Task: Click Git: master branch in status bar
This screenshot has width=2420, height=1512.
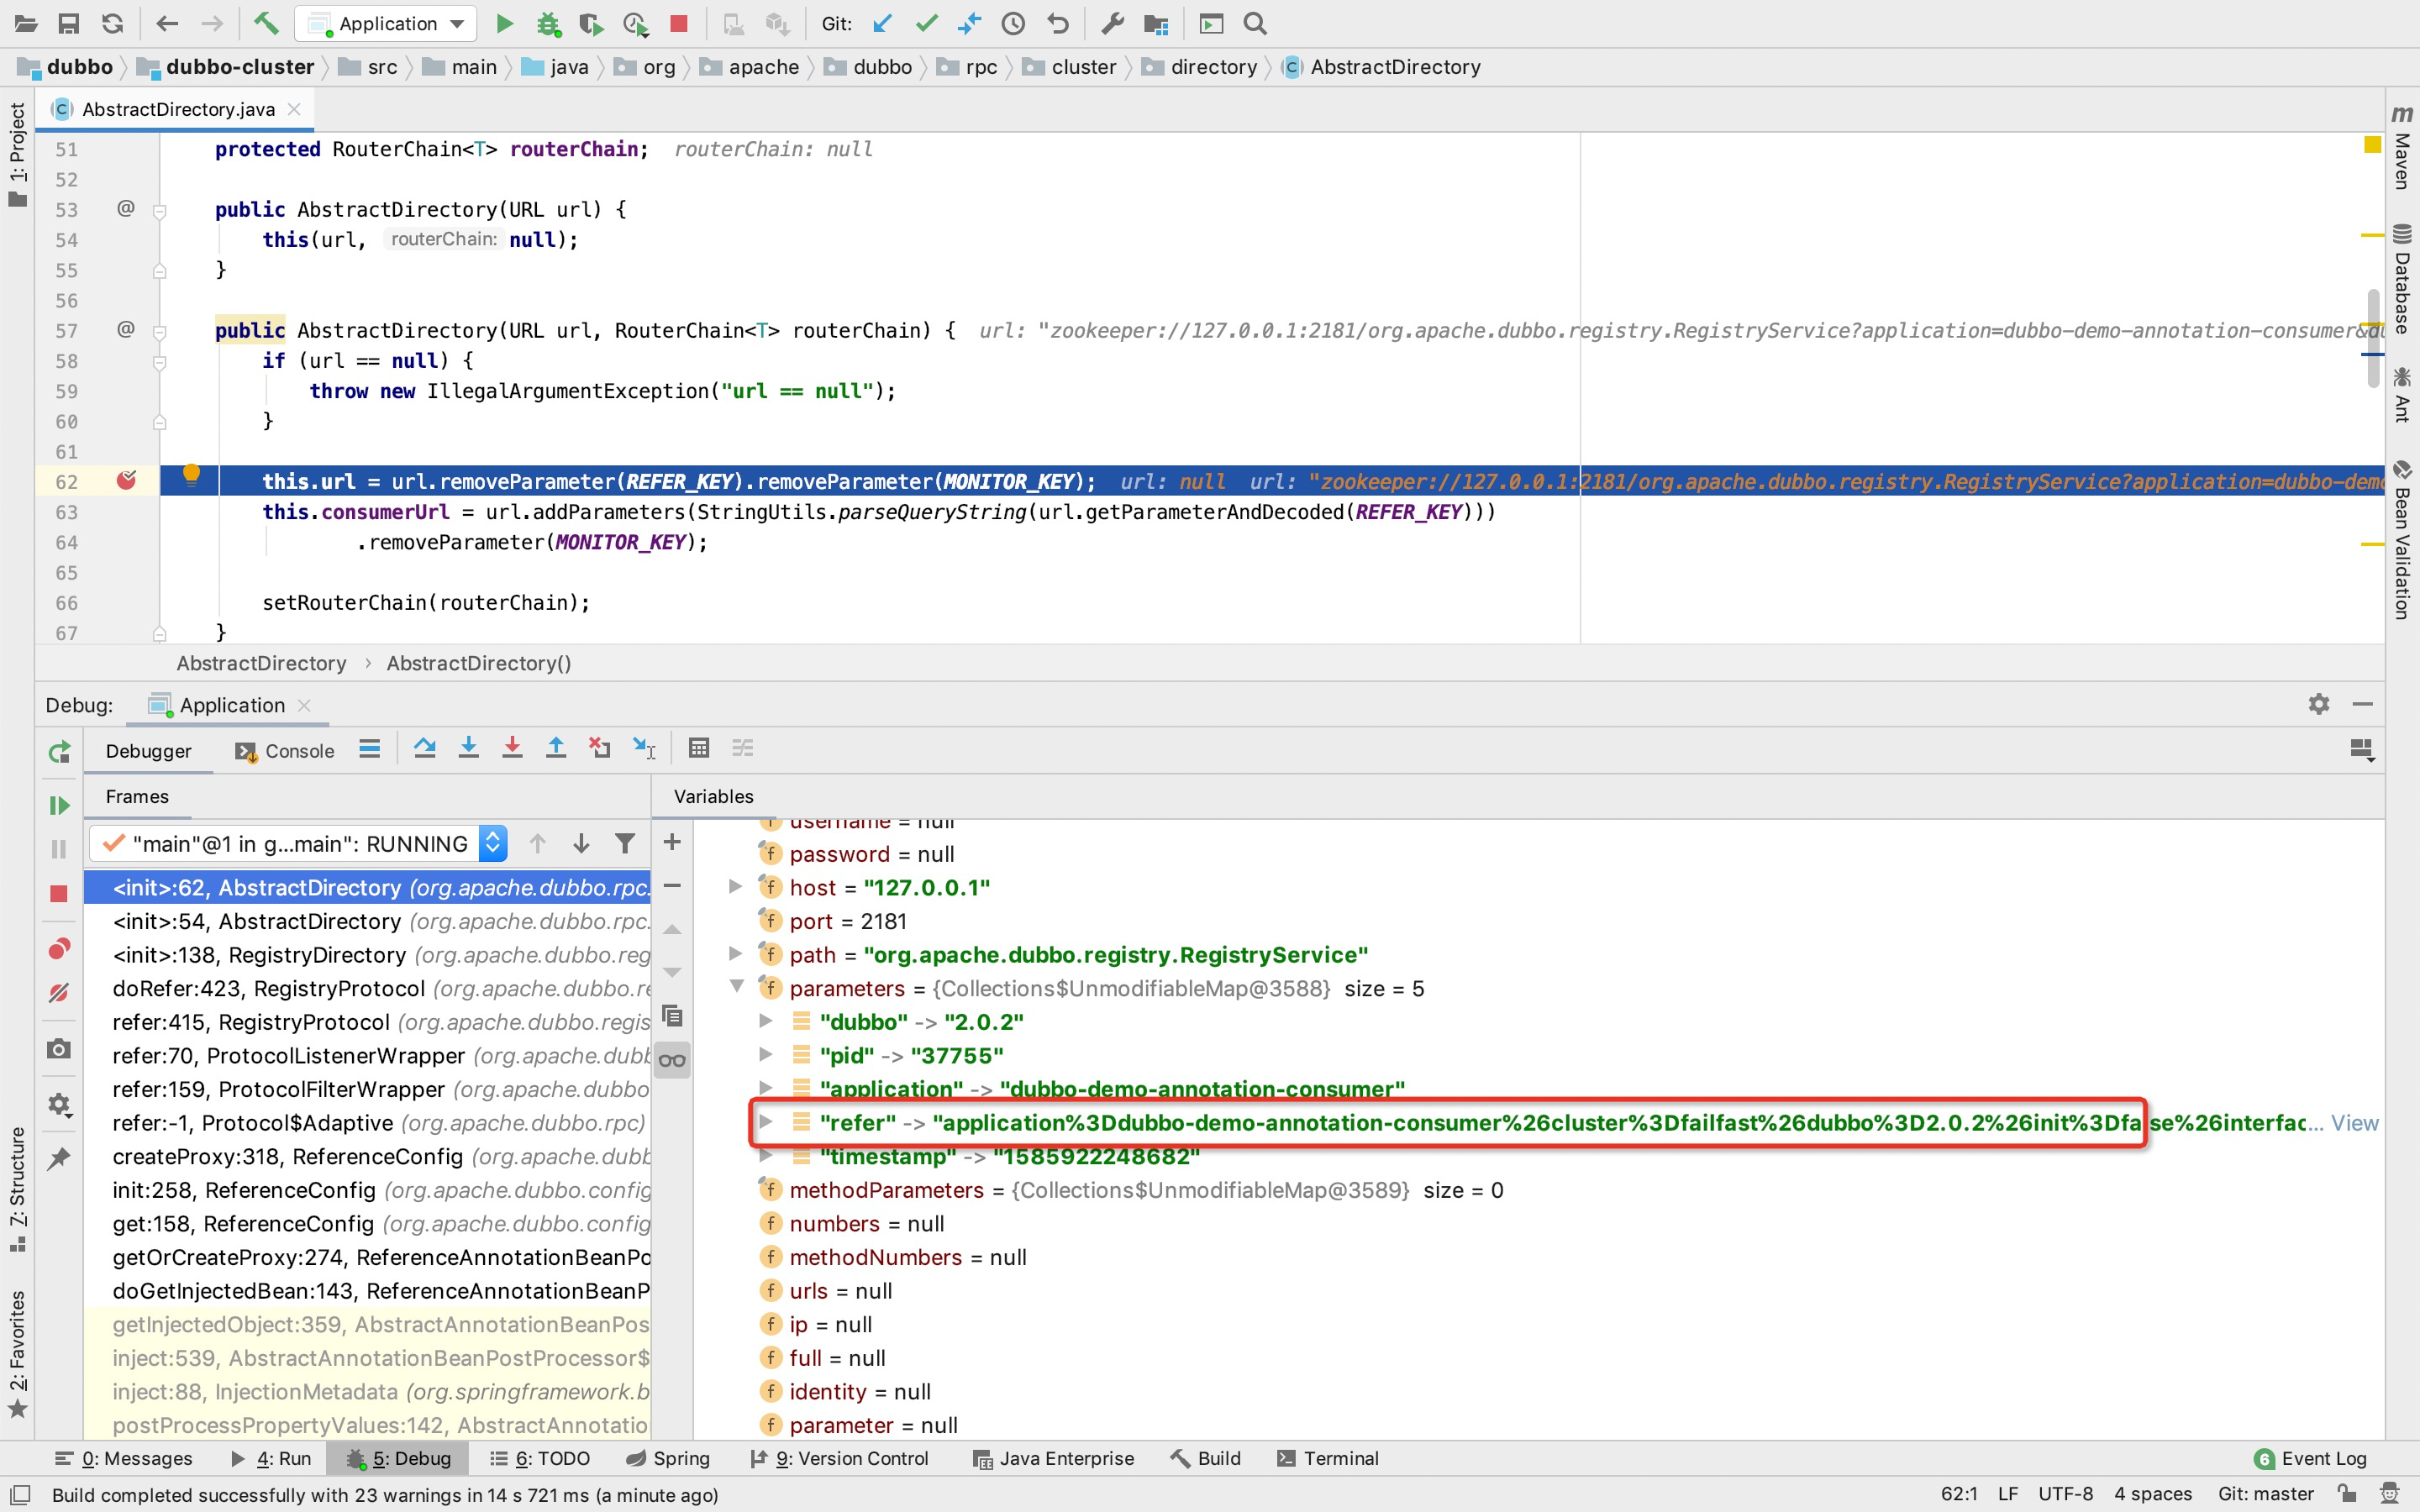Action: [2266, 1494]
